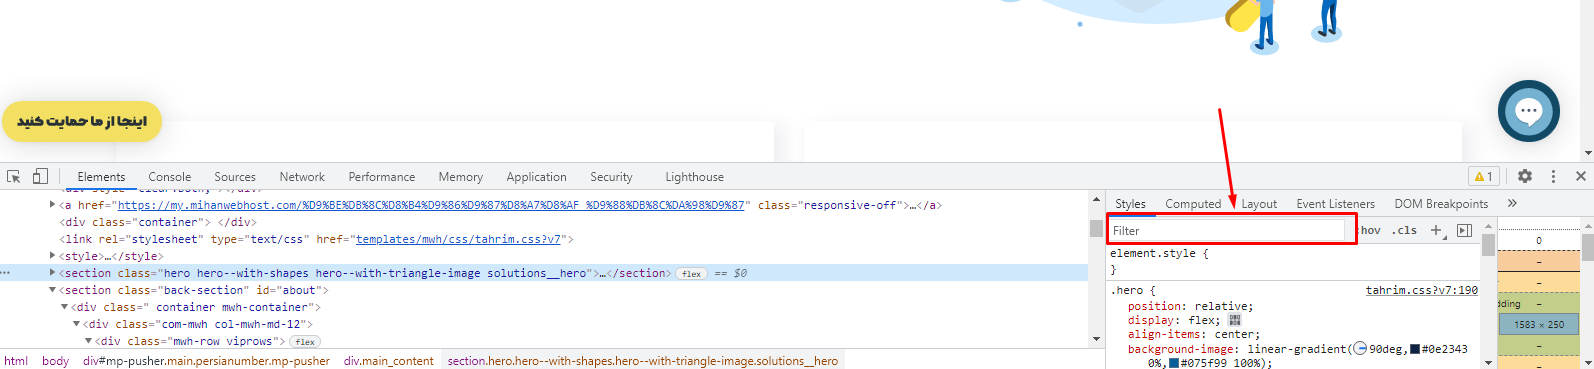Open the Sources tab
This screenshot has height=369, width=1594.
[235, 177]
